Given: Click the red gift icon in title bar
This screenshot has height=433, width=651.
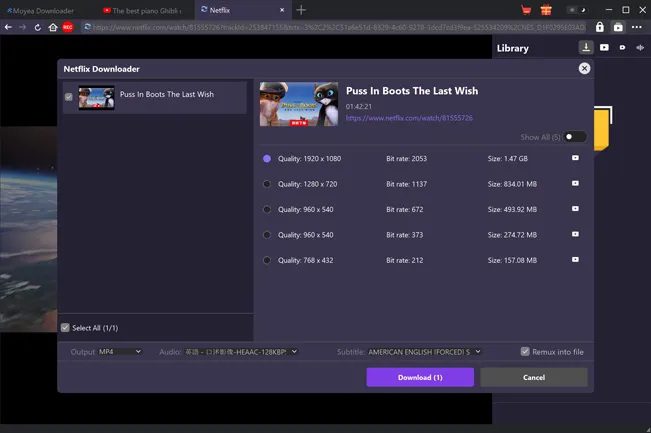Looking at the screenshot, I should [x=545, y=9].
